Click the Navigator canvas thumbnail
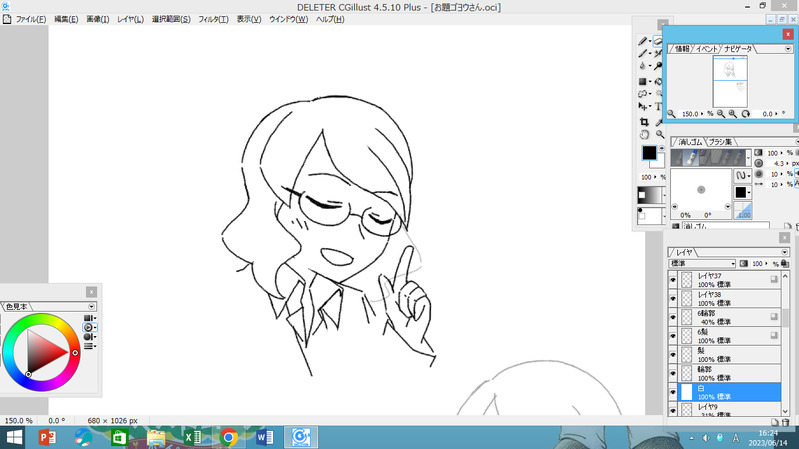Image resolution: width=799 pixels, height=449 pixels. pyautogui.click(x=730, y=82)
